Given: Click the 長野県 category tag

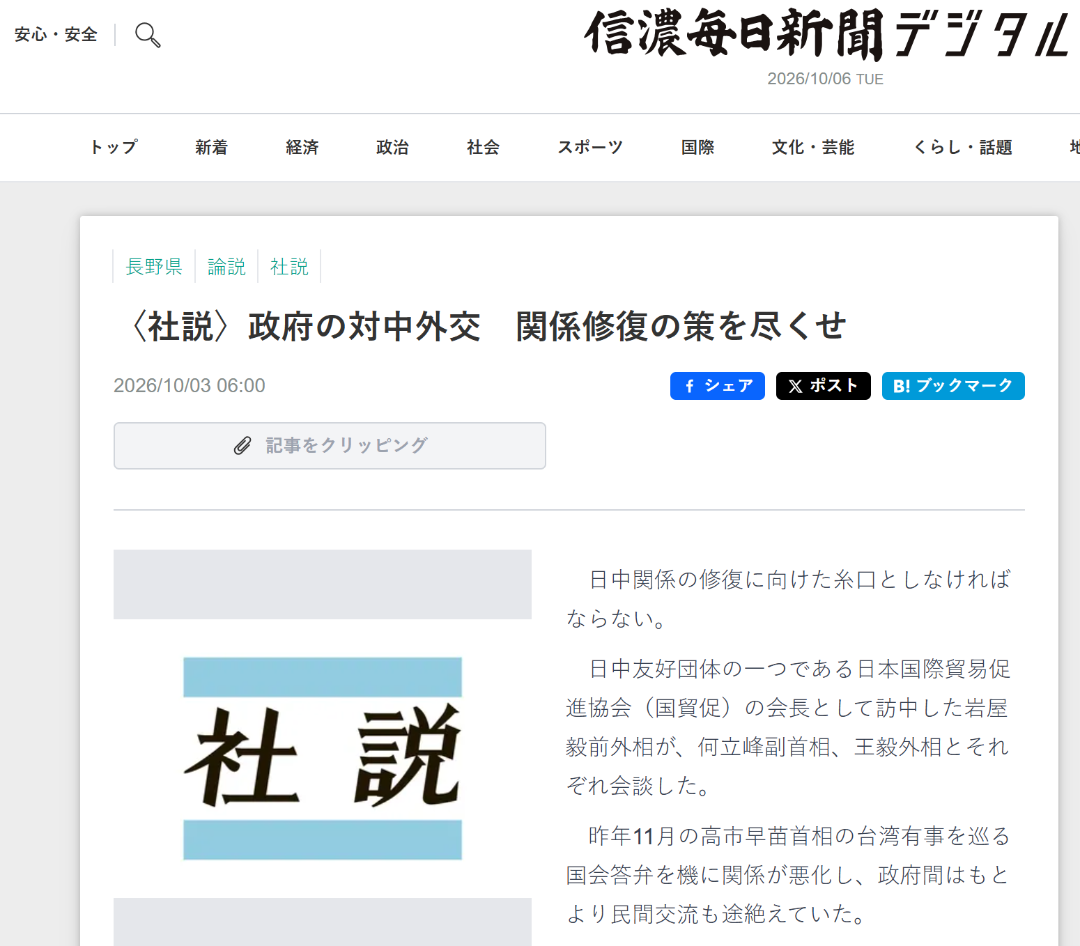Looking at the screenshot, I should click(154, 267).
